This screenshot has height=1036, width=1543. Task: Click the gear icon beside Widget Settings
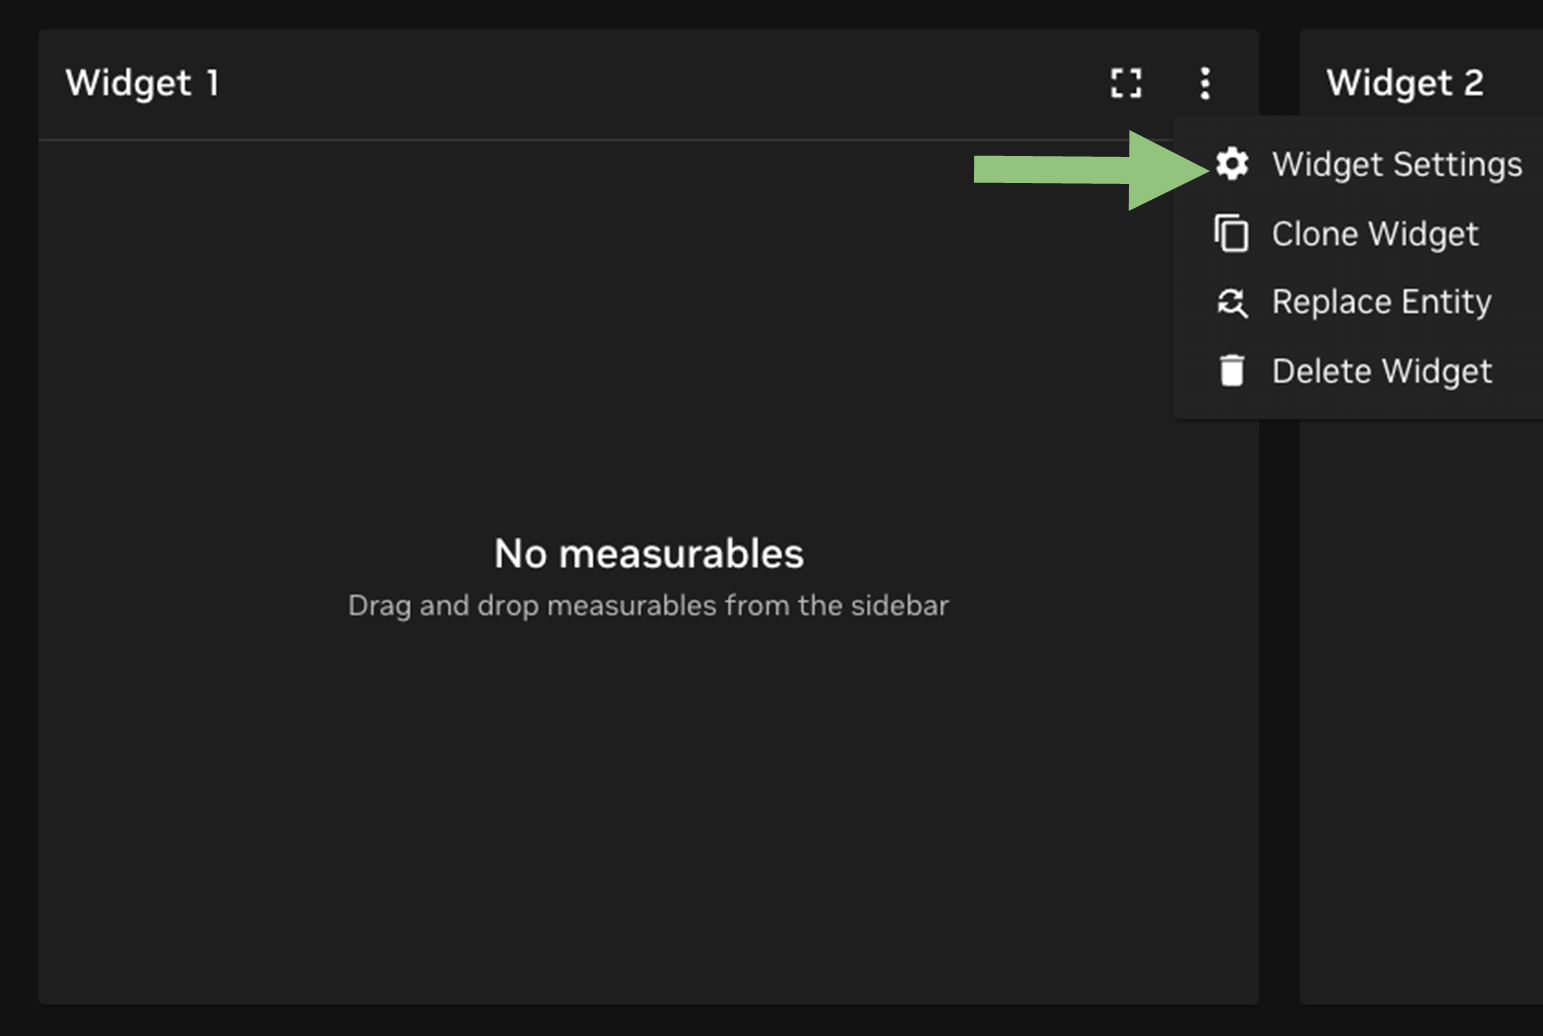tap(1232, 164)
